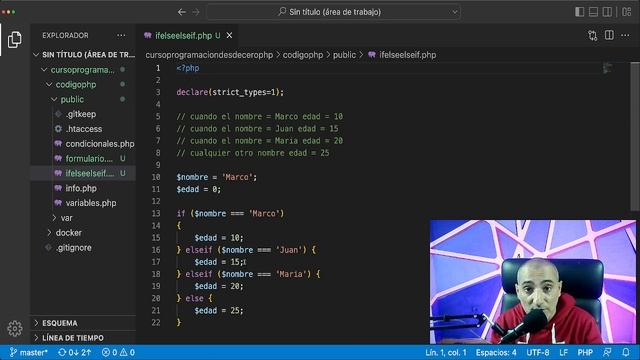
Task: Change encoding via UTF-8
Action: tap(538, 352)
